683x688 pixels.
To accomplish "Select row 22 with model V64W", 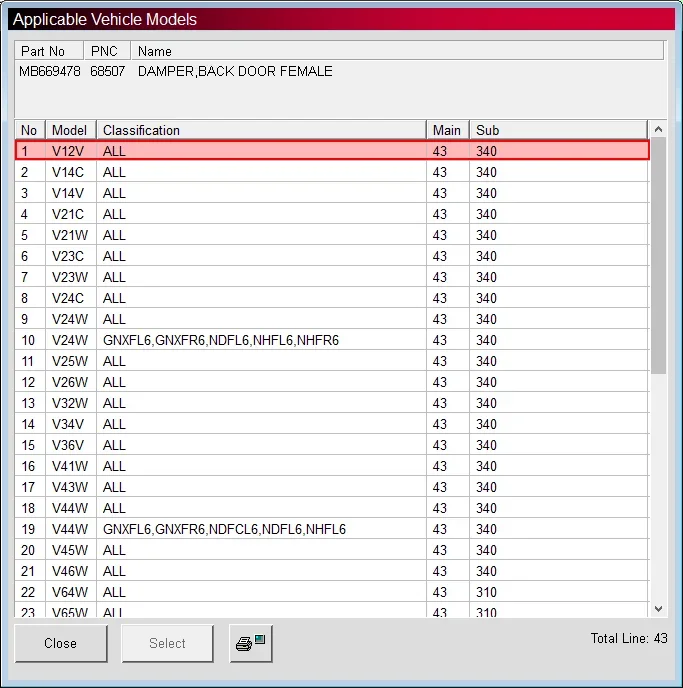I will tap(332, 592).
